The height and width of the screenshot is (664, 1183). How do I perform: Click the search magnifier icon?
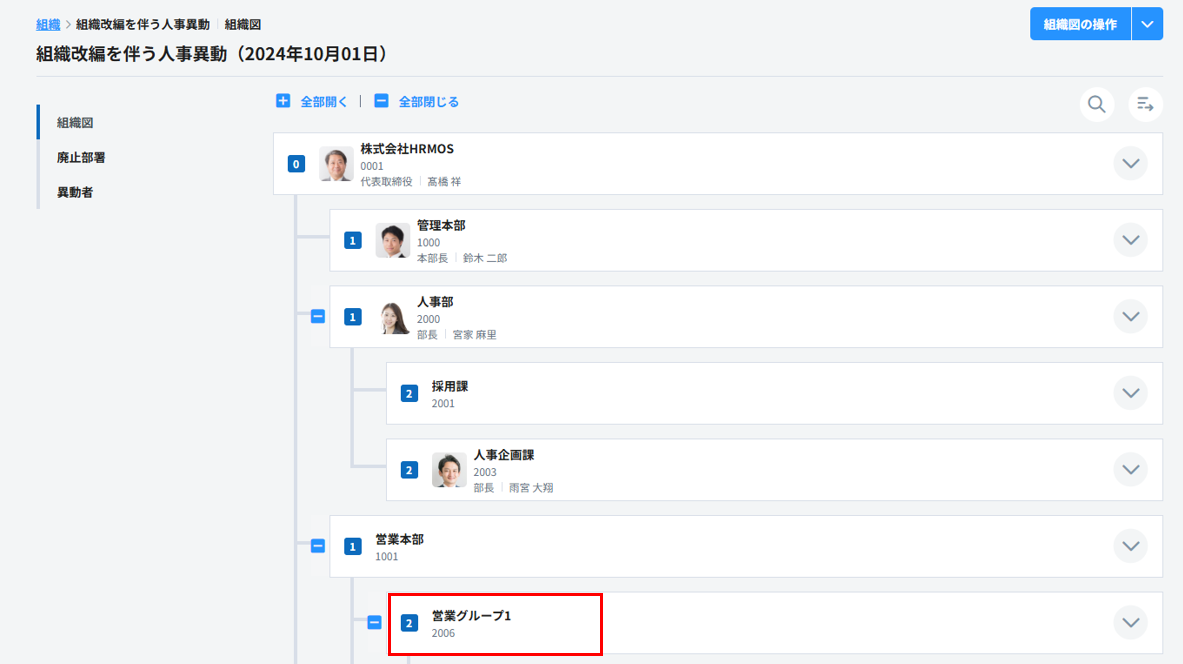[x=1097, y=104]
